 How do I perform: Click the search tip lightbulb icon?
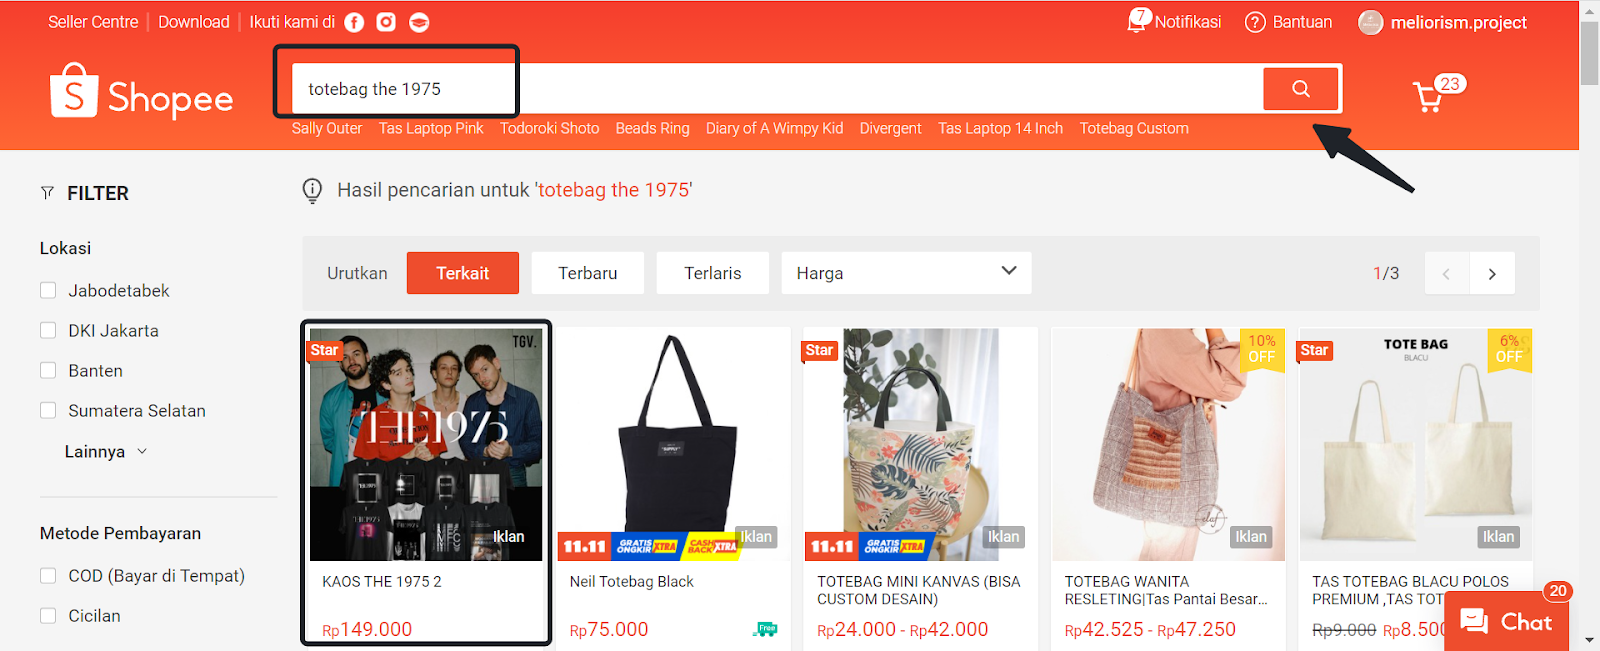tap(312, 190)
